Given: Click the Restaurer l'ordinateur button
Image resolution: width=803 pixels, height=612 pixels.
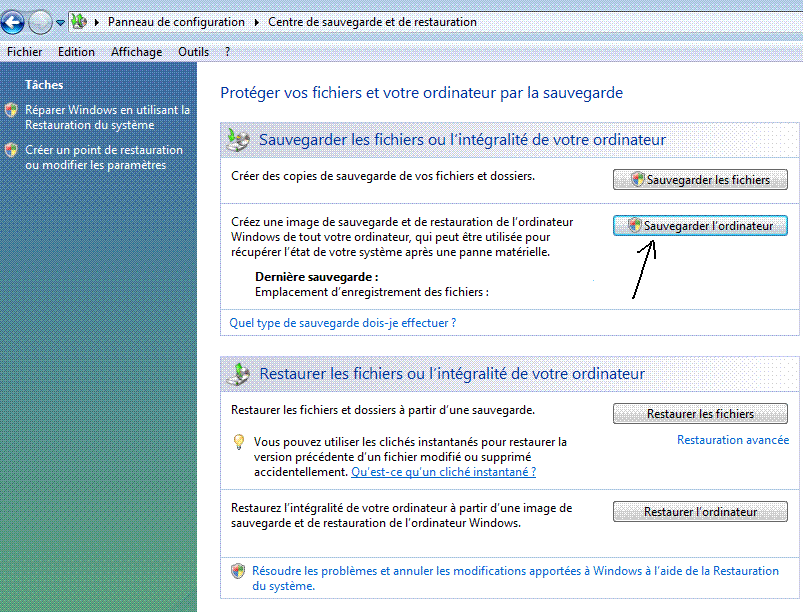Looking at the screenshot, I should pos(700,512).
